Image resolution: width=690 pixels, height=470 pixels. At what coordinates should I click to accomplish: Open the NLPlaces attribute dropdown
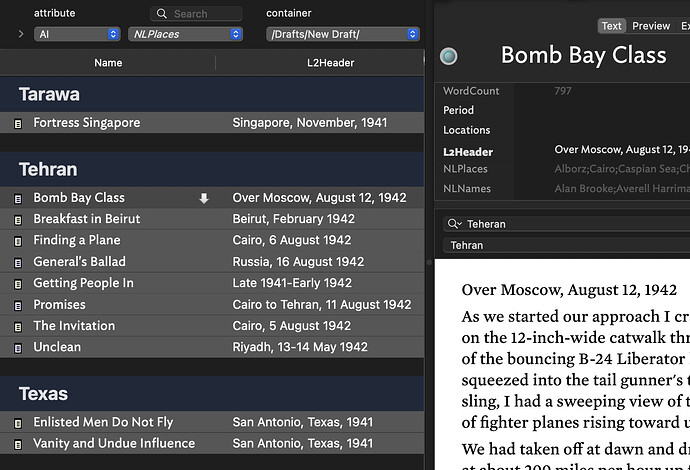coord(185,34)
